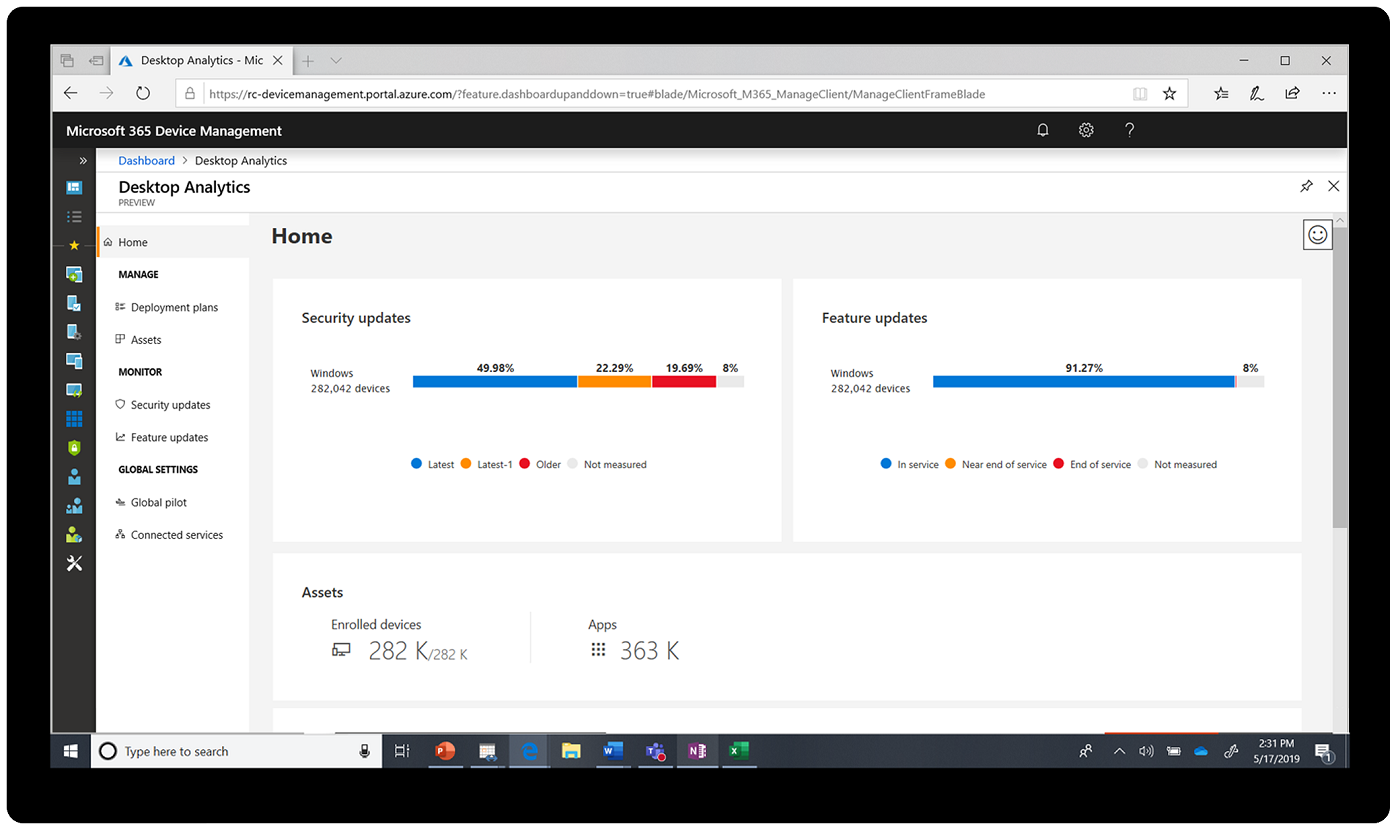This screenshot has width=1400, height=832.
Task: Select the All services list icon
Action: point(74,216)
